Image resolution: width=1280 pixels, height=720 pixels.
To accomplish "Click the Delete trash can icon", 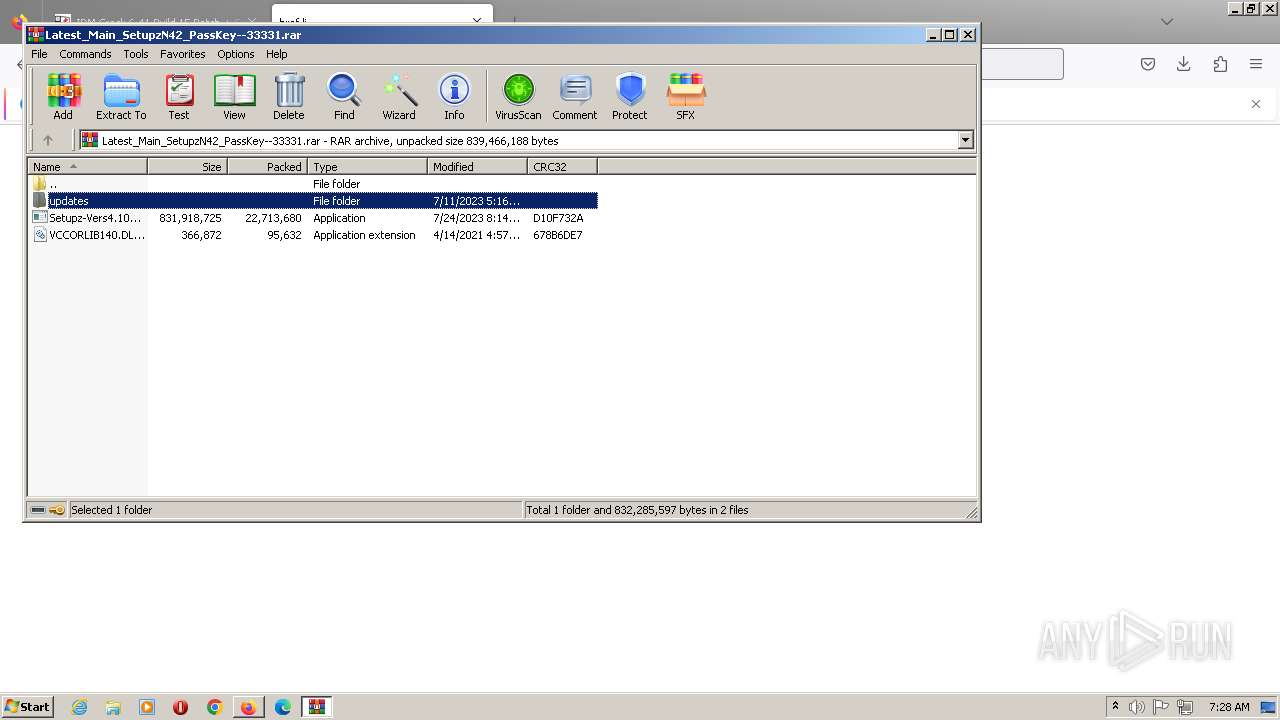I will coord(289,97).
